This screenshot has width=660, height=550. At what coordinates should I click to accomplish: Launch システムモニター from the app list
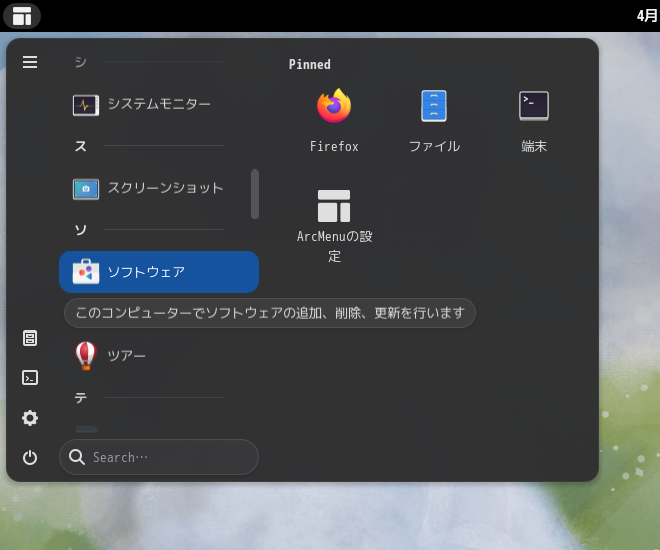[159, 104]
